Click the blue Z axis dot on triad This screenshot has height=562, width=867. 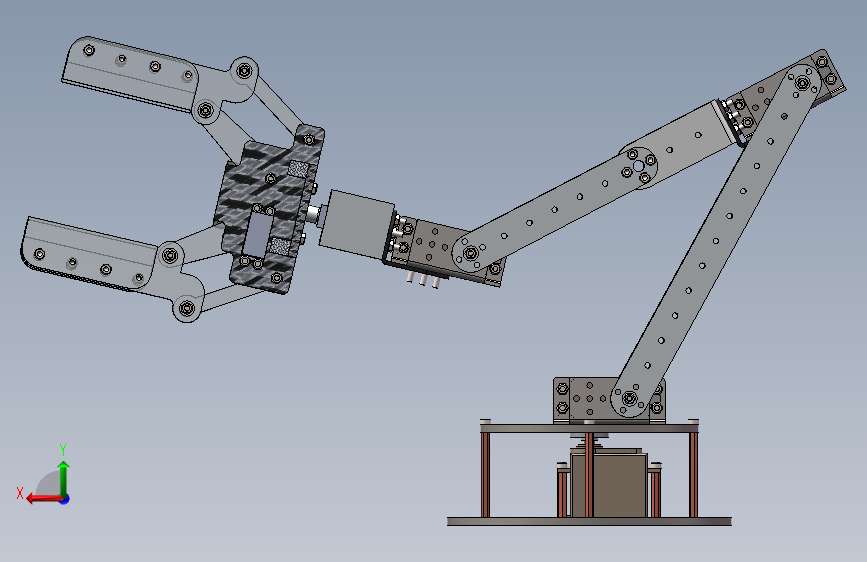[65, 499]
